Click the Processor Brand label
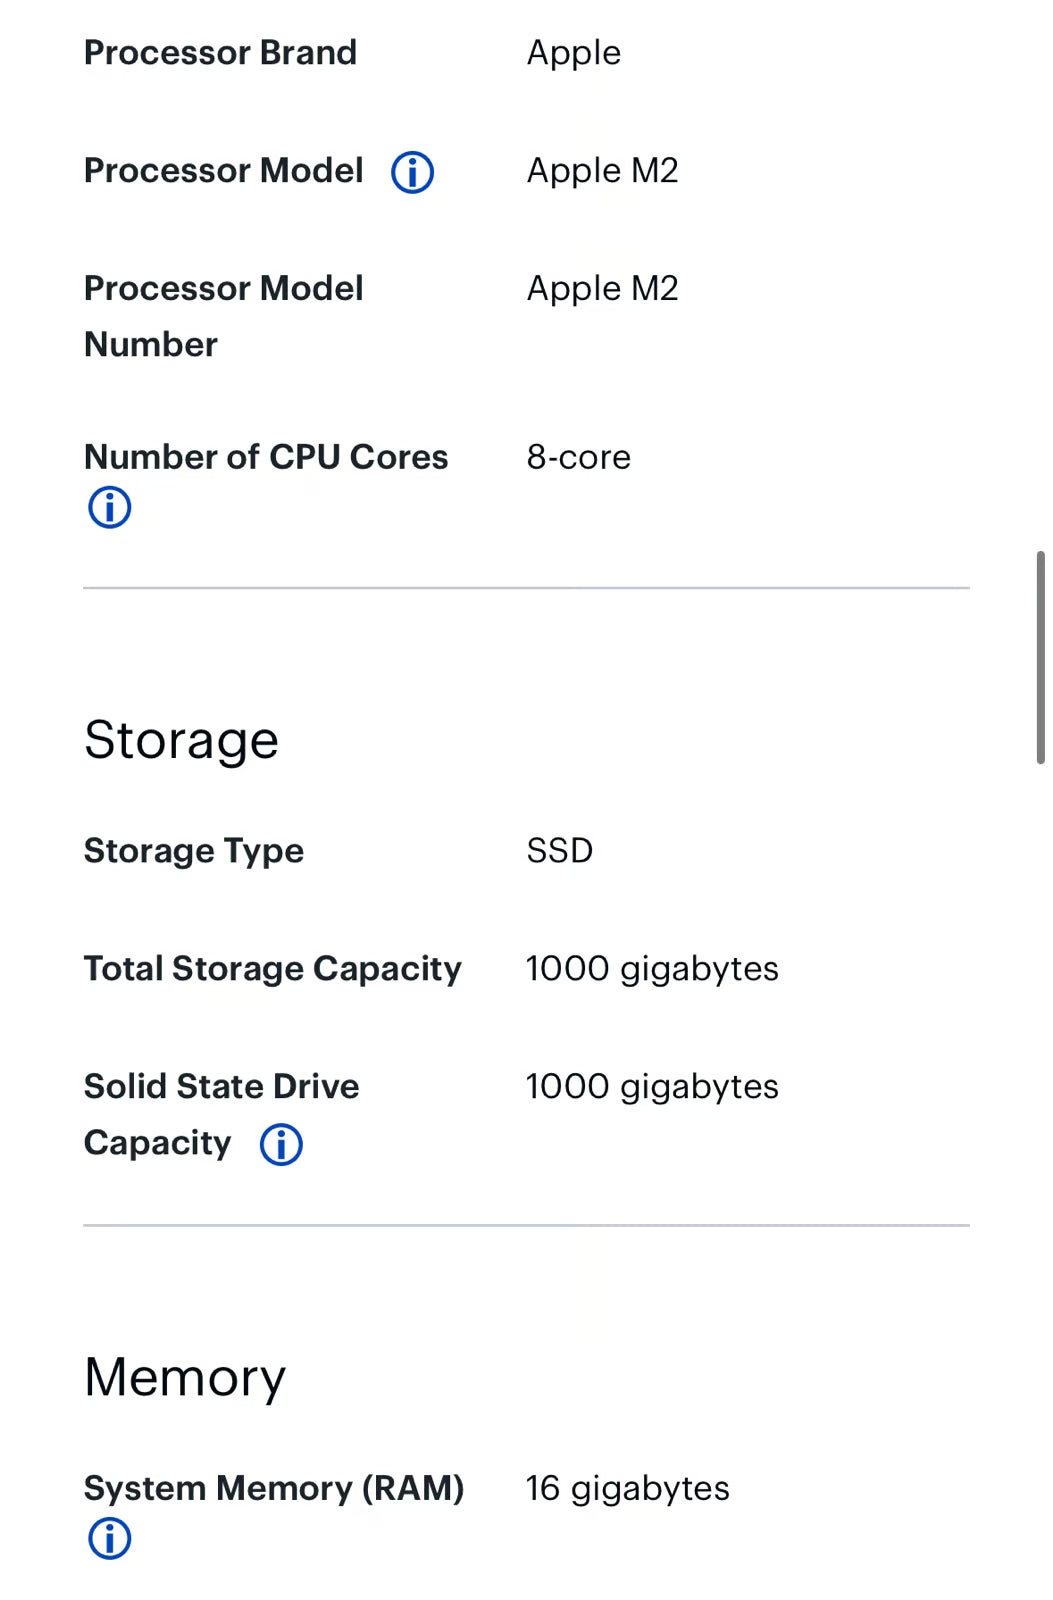The width and height of the screenshot is (1053, 1600). pos(221,53)
